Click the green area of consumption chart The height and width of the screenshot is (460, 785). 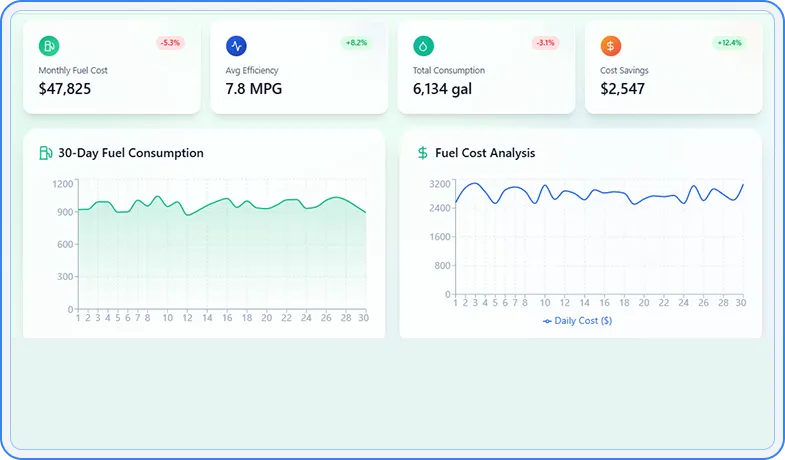[x=220, y=260]
